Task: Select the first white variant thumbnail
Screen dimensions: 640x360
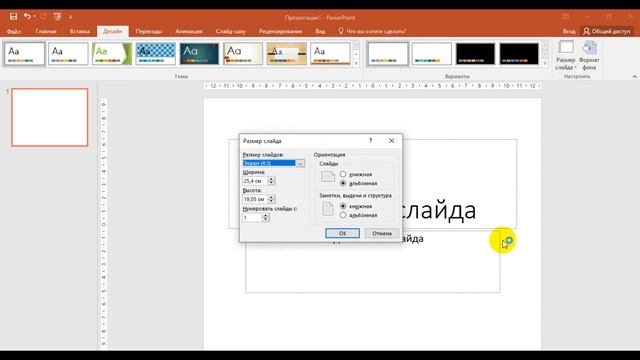Action: pos(388,53)
